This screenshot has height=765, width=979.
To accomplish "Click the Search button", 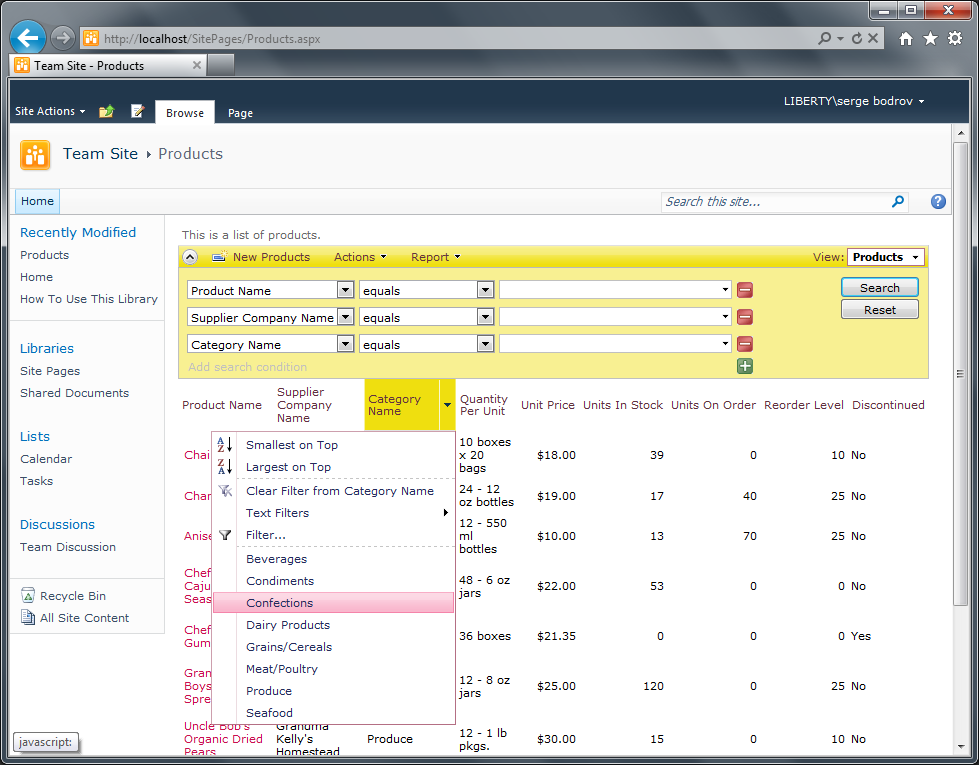I will pos(880,287).
